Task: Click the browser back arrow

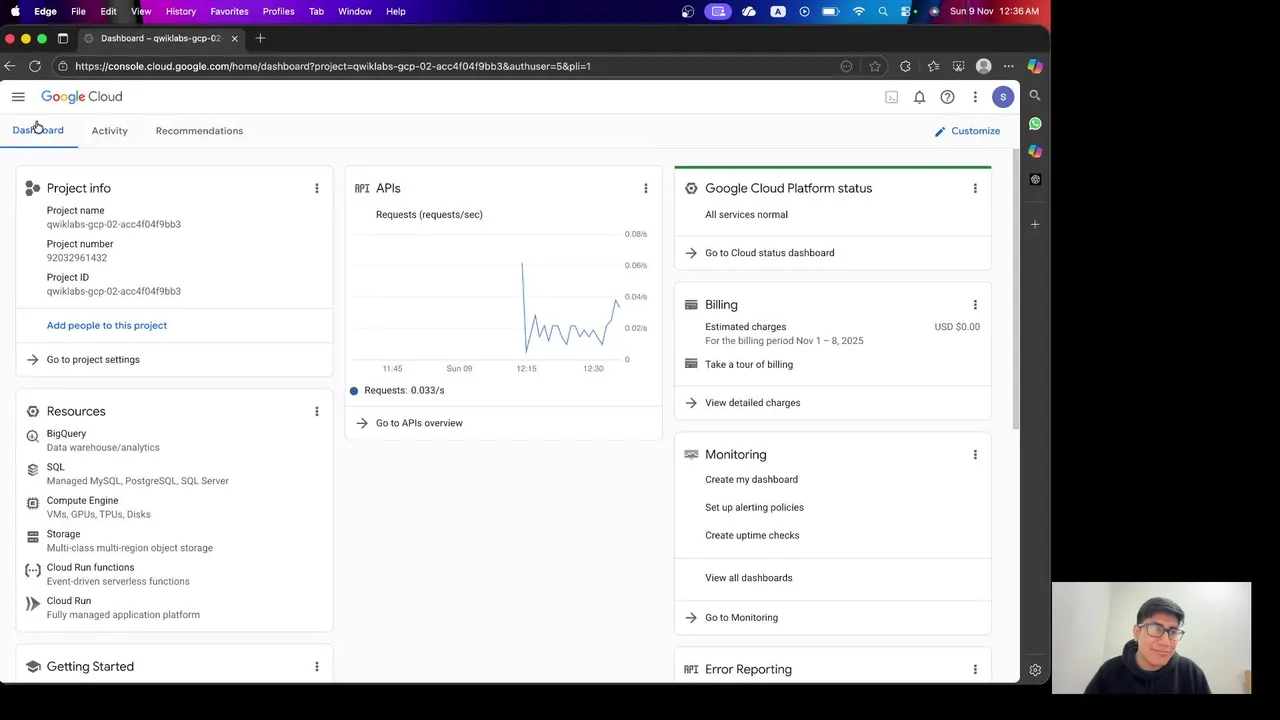Action: click(10, 66)
